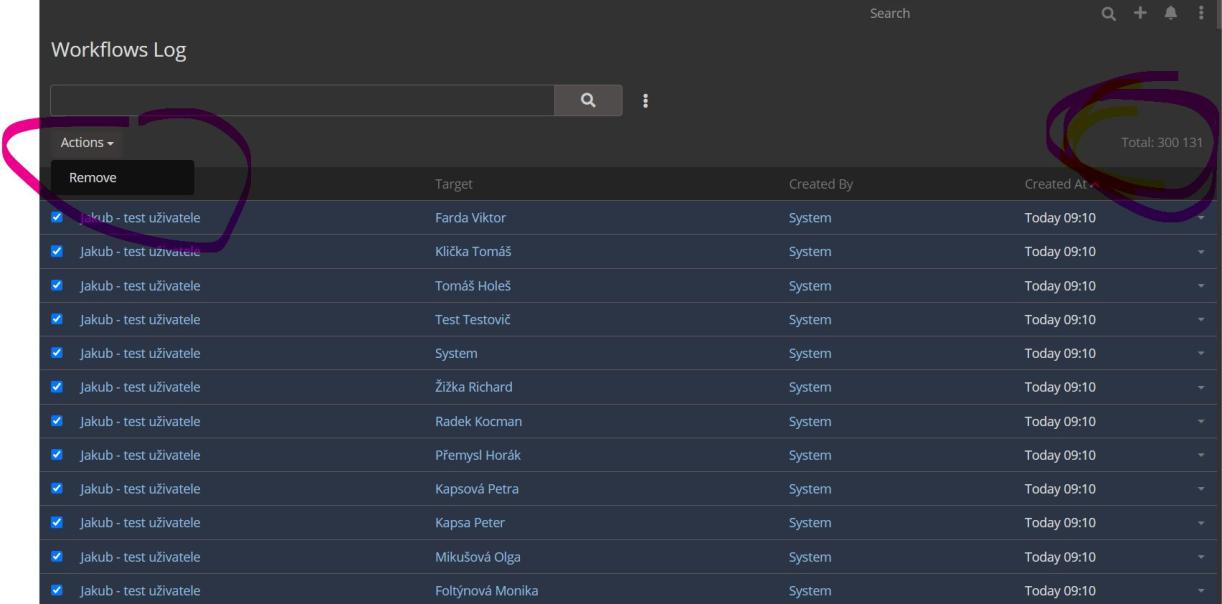Uncheck the row with Radek Kocman

pos(57,421)
